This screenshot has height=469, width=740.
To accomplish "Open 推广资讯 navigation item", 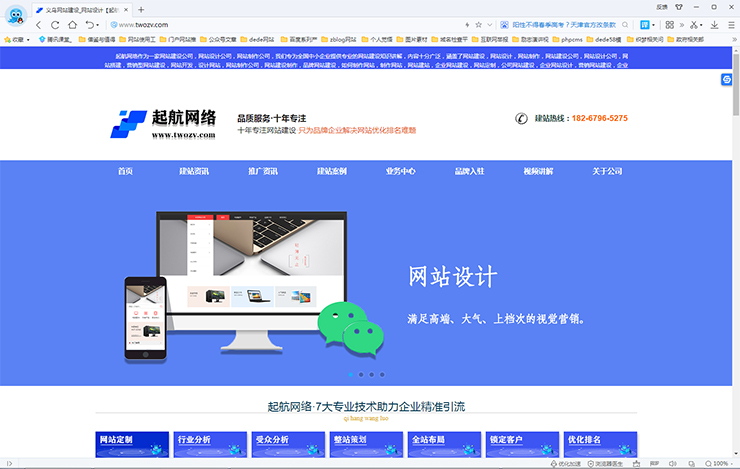I will click(x=263, y=171).
